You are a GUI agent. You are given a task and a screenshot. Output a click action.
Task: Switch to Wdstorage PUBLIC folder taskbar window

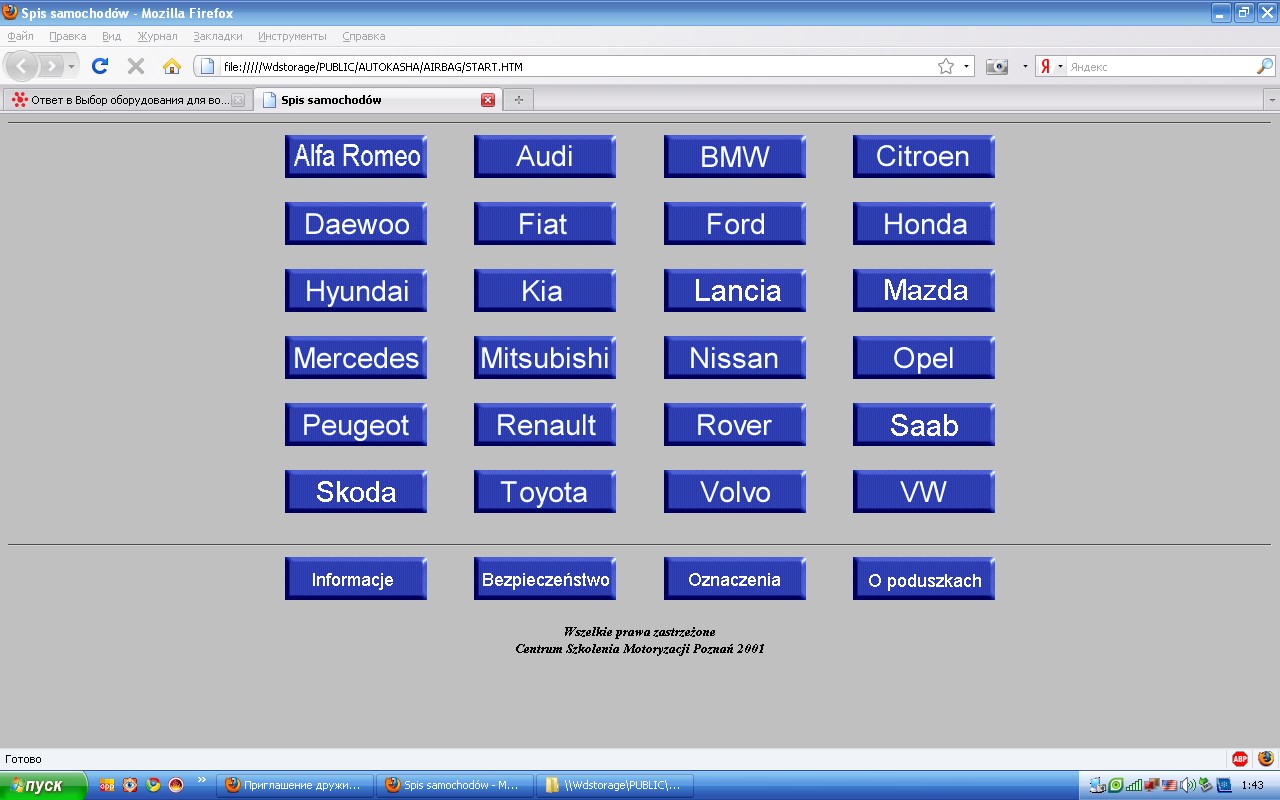[x=615, y=785]
